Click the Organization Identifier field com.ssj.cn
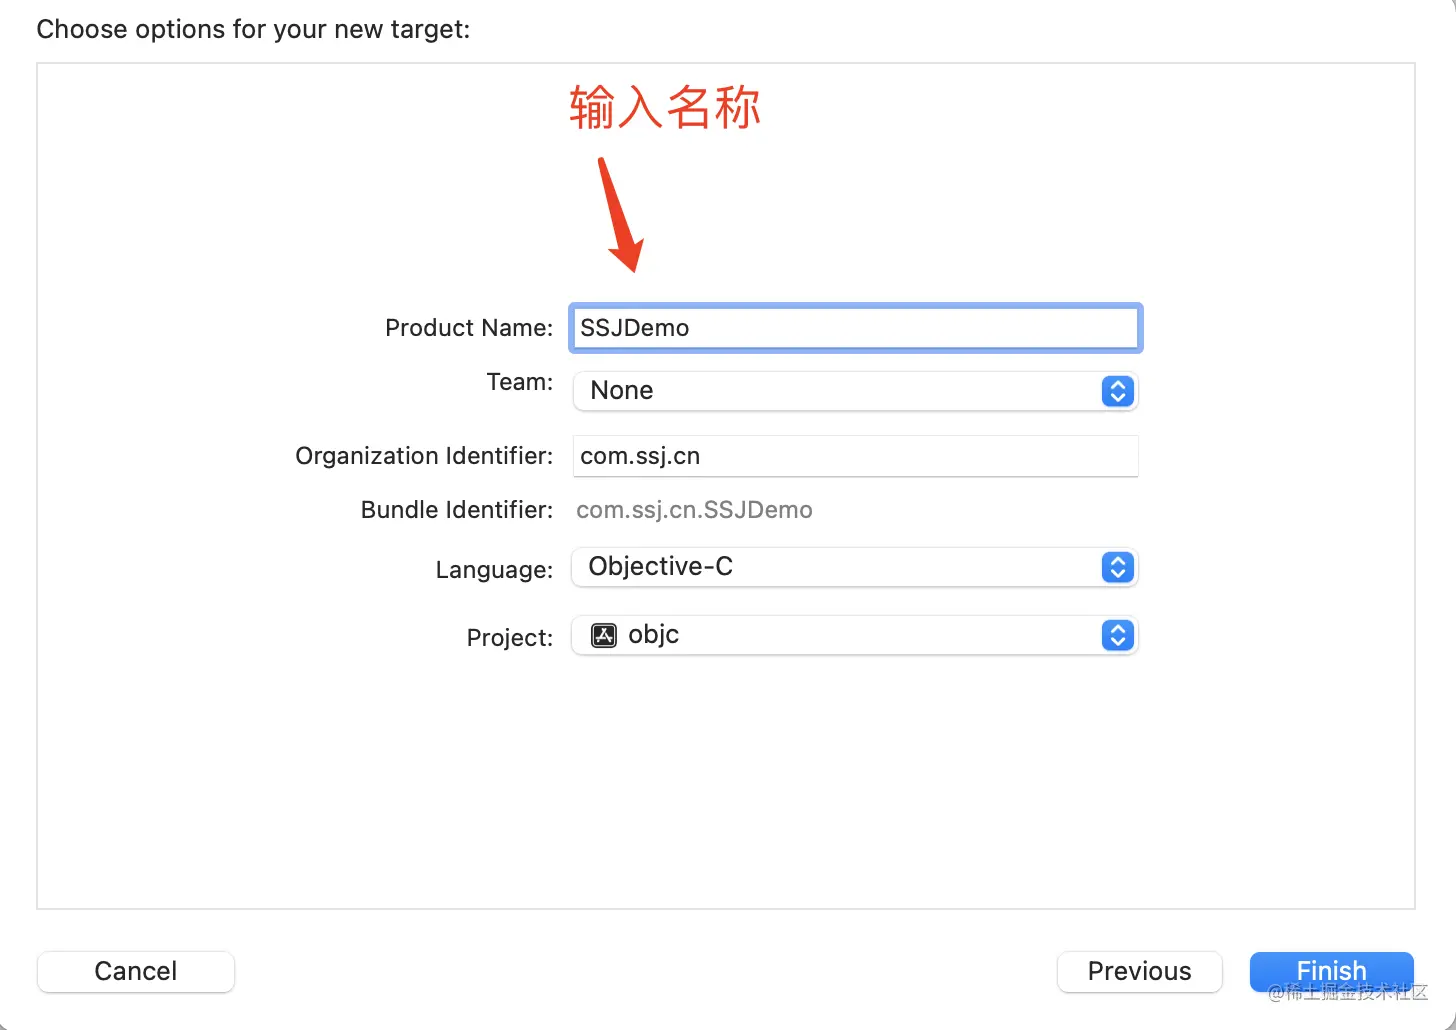 855,456
